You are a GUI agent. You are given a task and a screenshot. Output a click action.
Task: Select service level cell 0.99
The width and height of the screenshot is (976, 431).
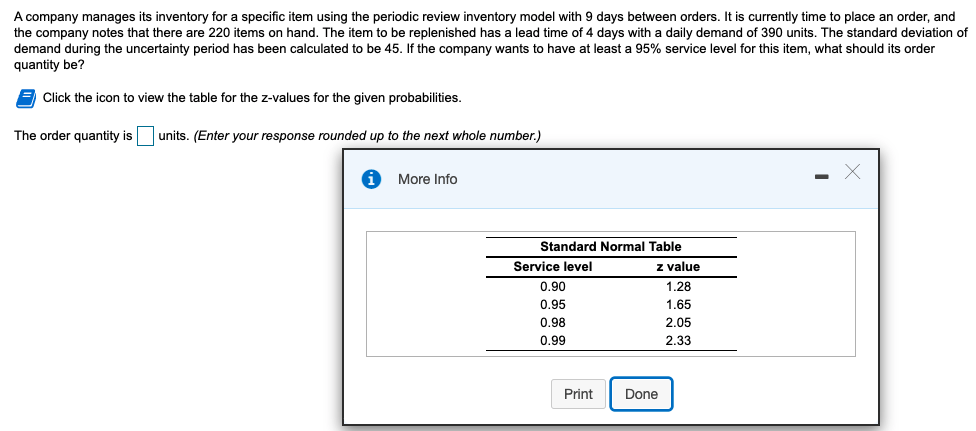tap(553, 341)
